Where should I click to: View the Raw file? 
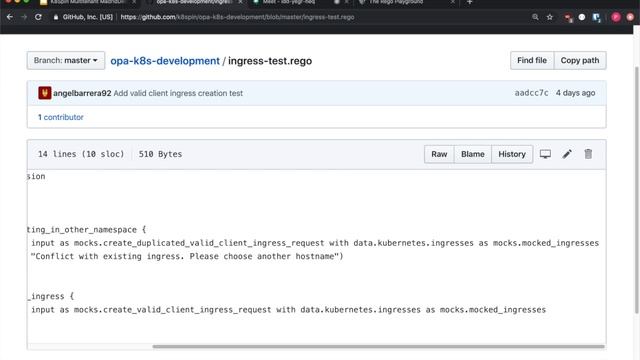pos(439,154)
